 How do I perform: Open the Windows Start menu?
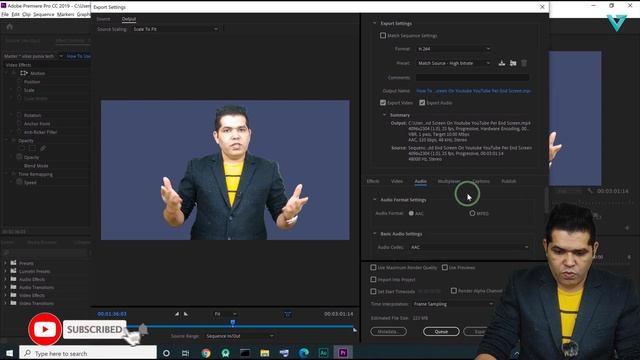[9, 353]
